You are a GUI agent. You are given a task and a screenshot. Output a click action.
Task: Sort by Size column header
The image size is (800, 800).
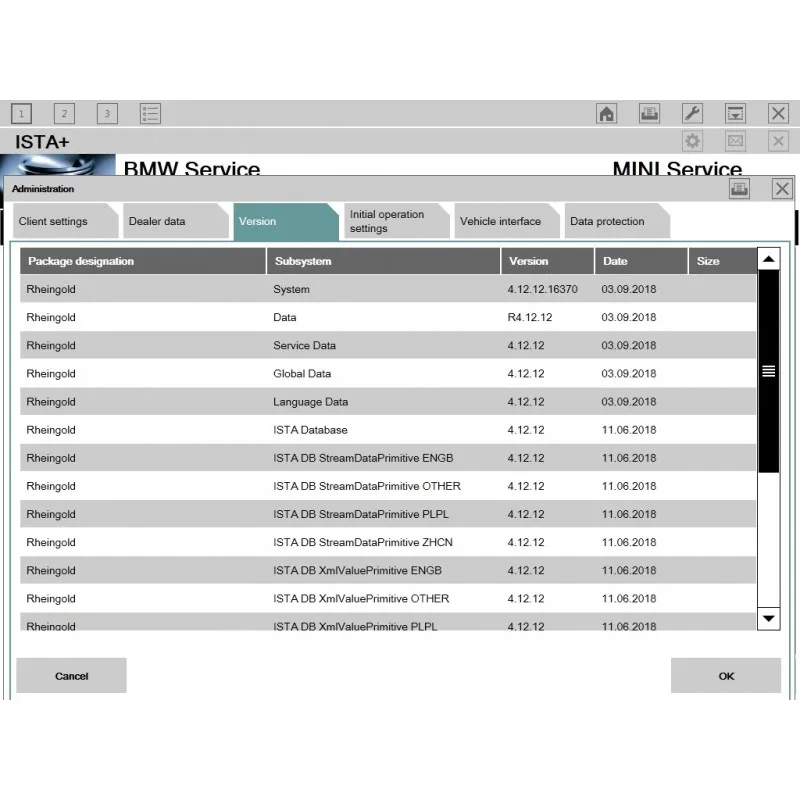(722, 261)
